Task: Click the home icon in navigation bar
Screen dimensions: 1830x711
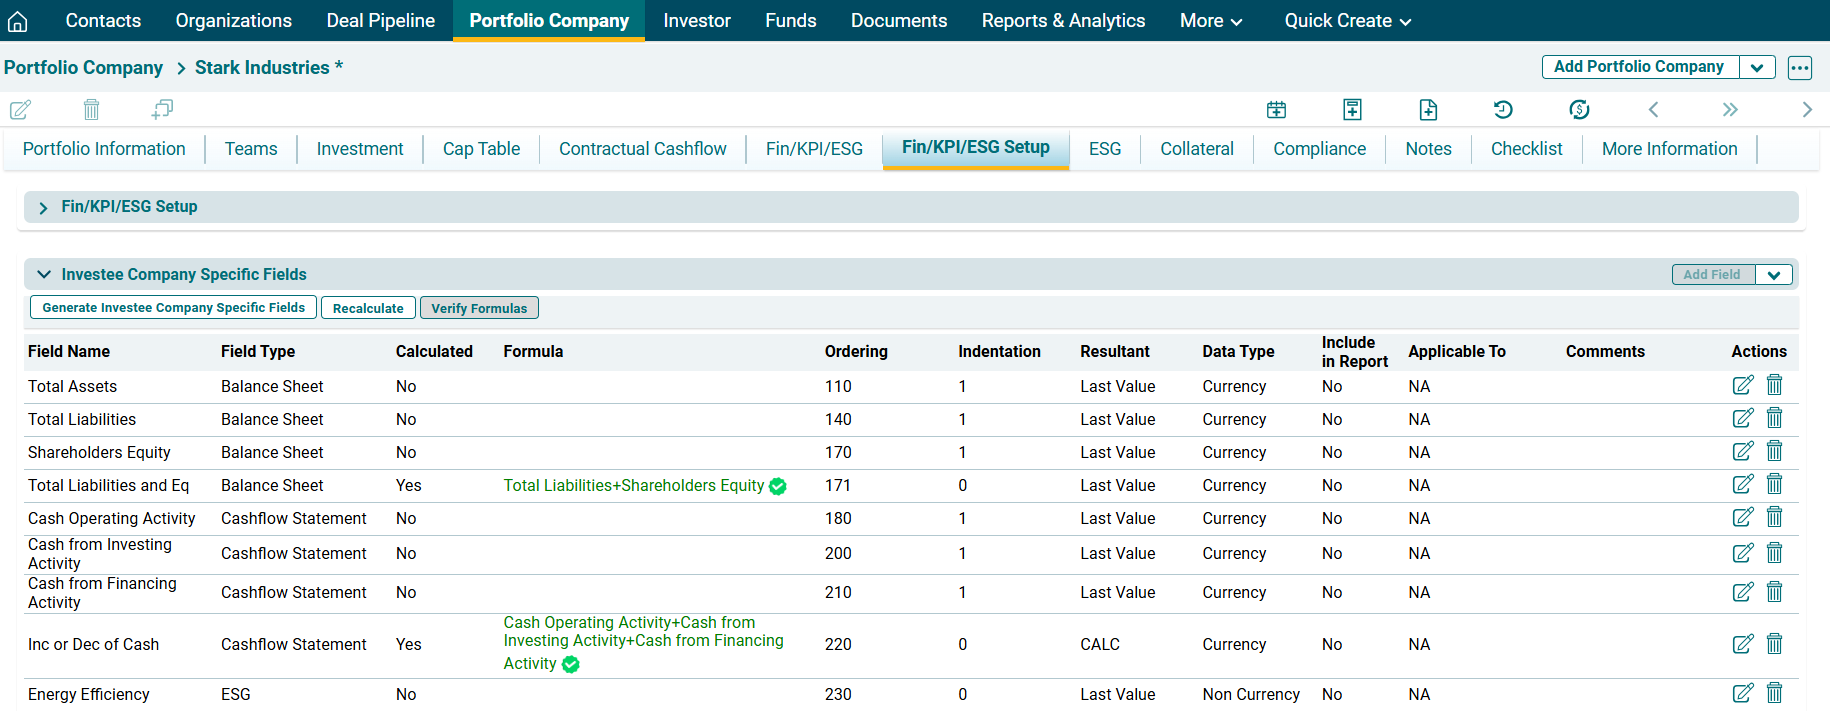Action: (18, 21)
